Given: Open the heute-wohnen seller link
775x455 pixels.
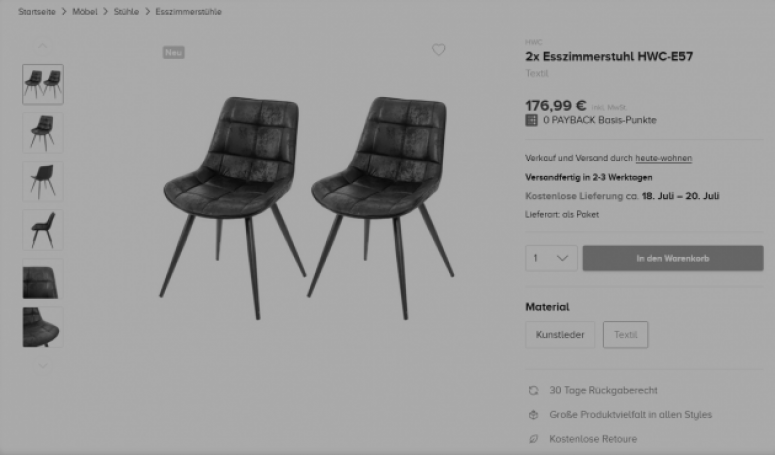Looking at the screenshot, I should point(663,158).
